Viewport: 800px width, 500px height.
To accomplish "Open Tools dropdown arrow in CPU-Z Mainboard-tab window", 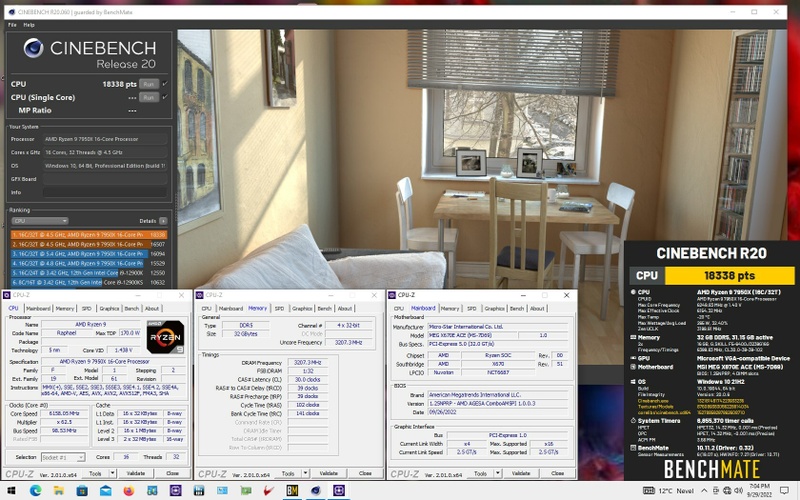I will coord(497,473).
